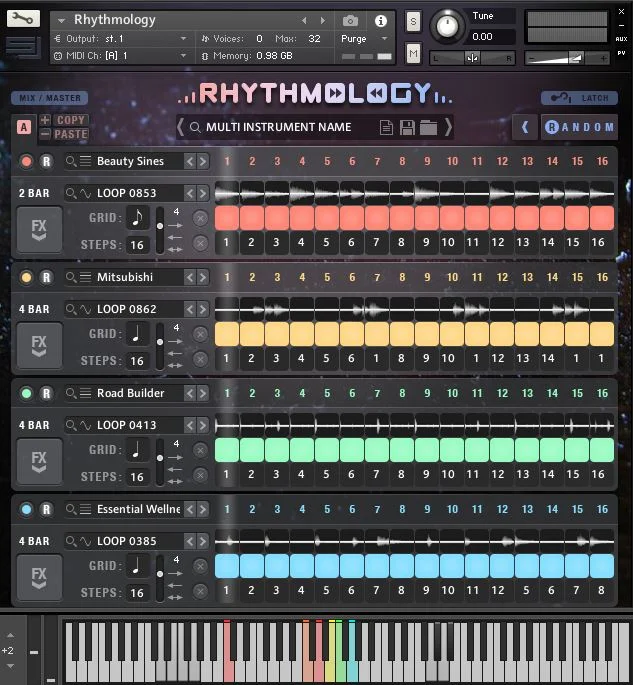
Task: Click magnifier search in multi instrument name bar
Action: click(195, 127)
